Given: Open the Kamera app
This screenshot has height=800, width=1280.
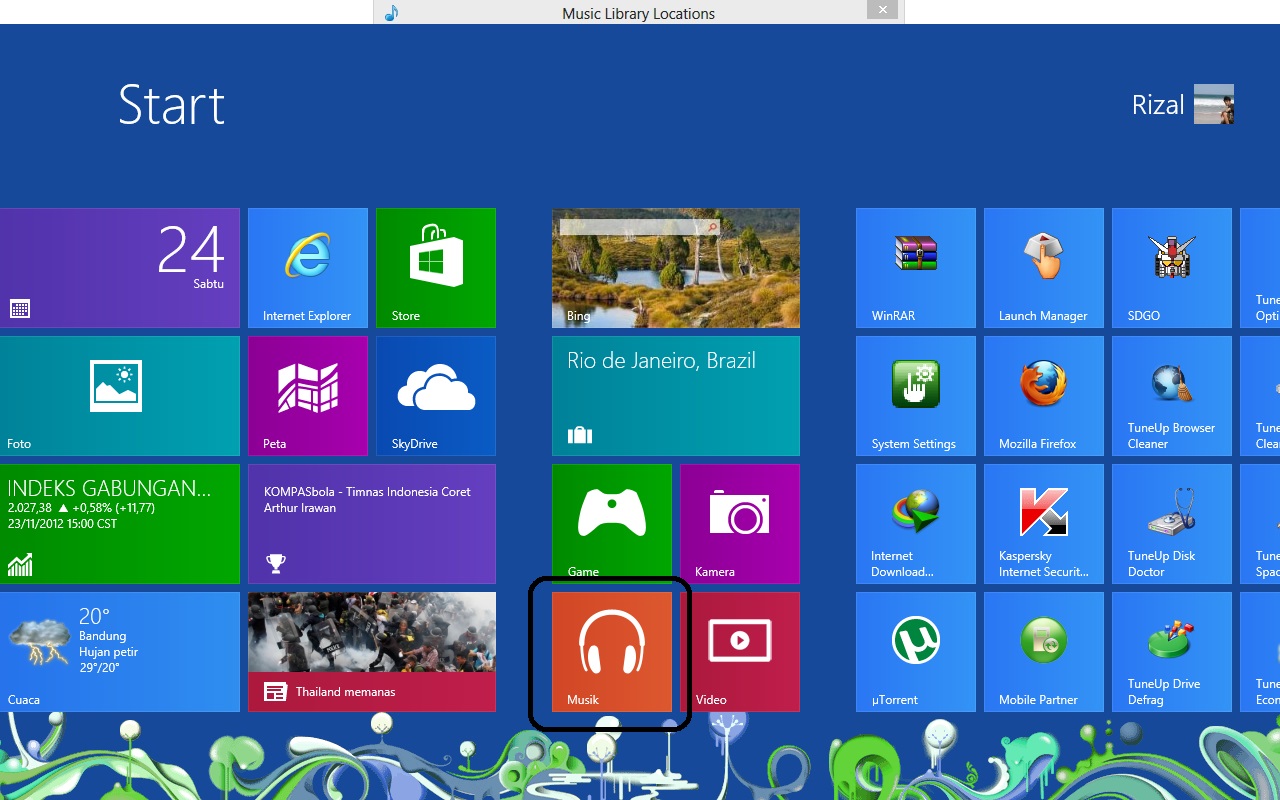Looking at the screenshot, I should (x=740, y=523).
